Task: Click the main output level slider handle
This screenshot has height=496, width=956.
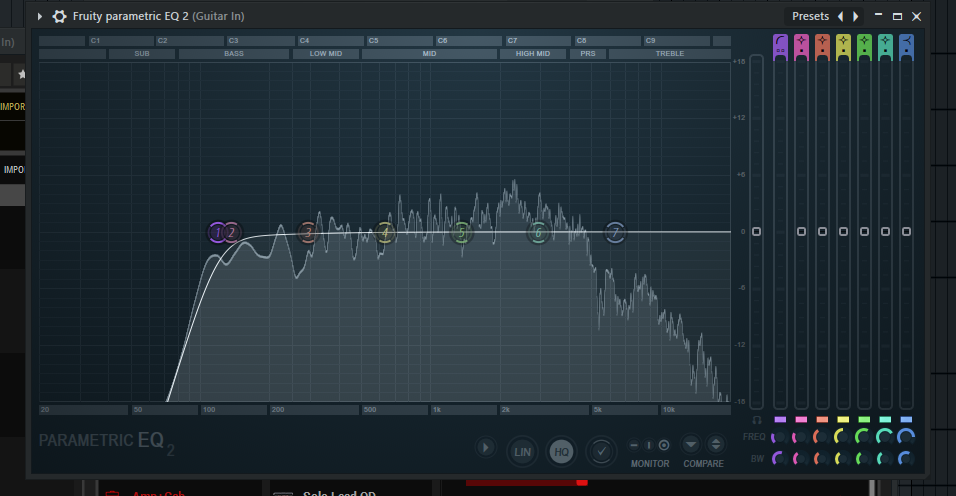Action: tap(756, 232)
